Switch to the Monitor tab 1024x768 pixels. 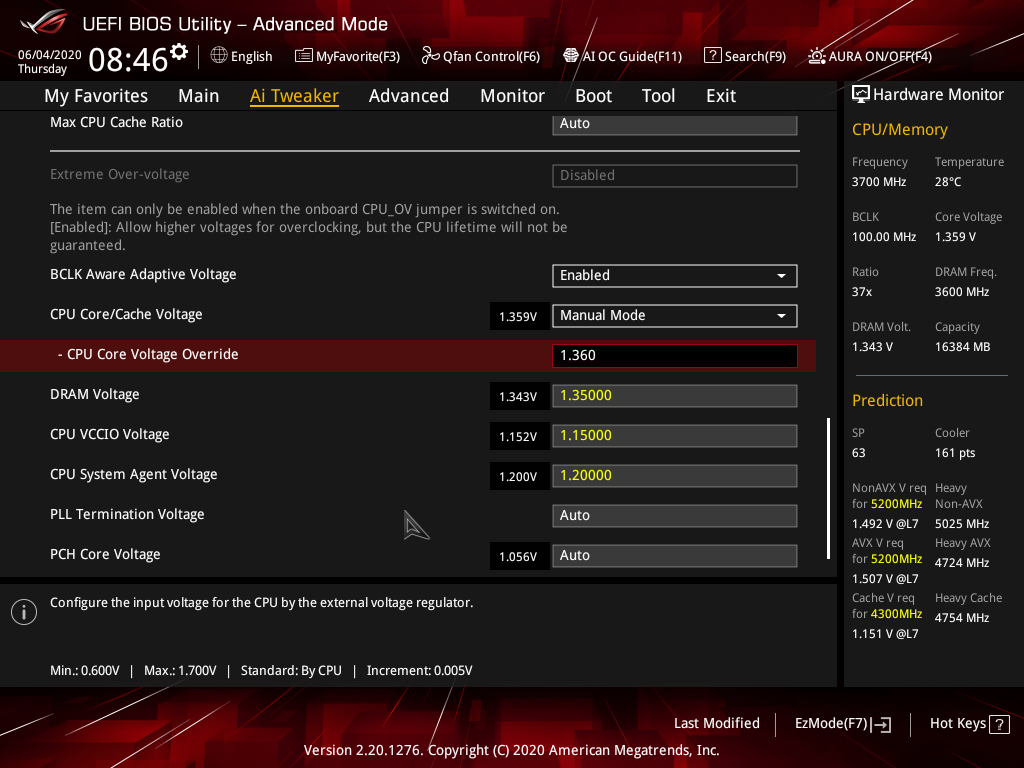512,95
